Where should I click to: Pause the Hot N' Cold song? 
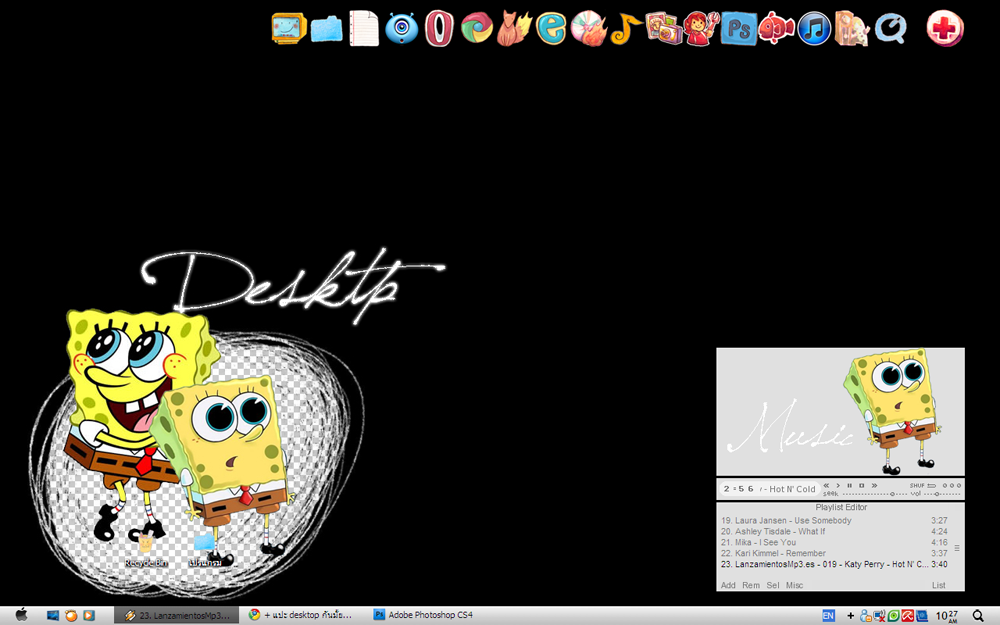(849, 485)
